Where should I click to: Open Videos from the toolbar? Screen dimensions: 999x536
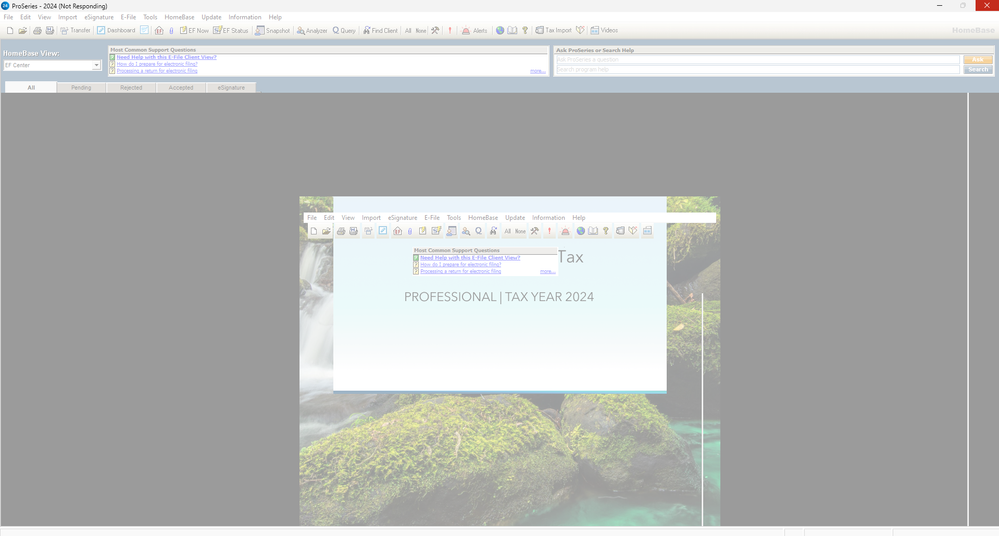pyautogui.click(x=604, y=31)
